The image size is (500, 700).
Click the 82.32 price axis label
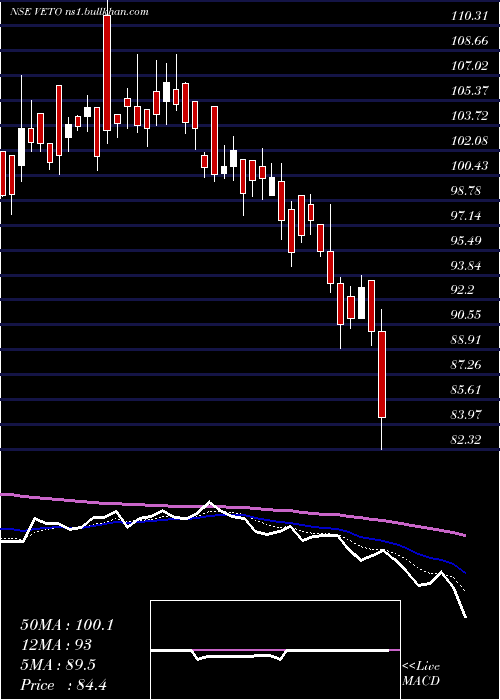pos(467,440)
